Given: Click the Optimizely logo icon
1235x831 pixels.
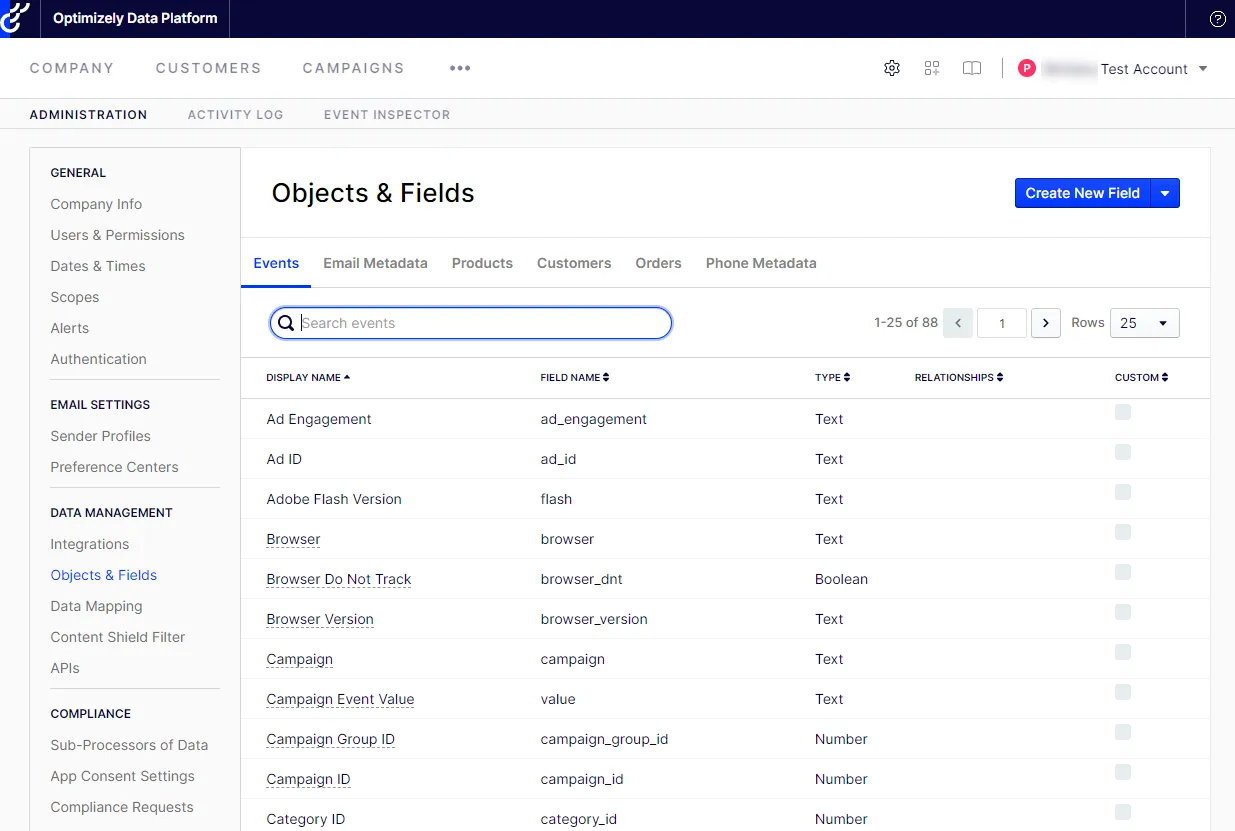Looking at the screenshot, I should click(x=15, y=18).
